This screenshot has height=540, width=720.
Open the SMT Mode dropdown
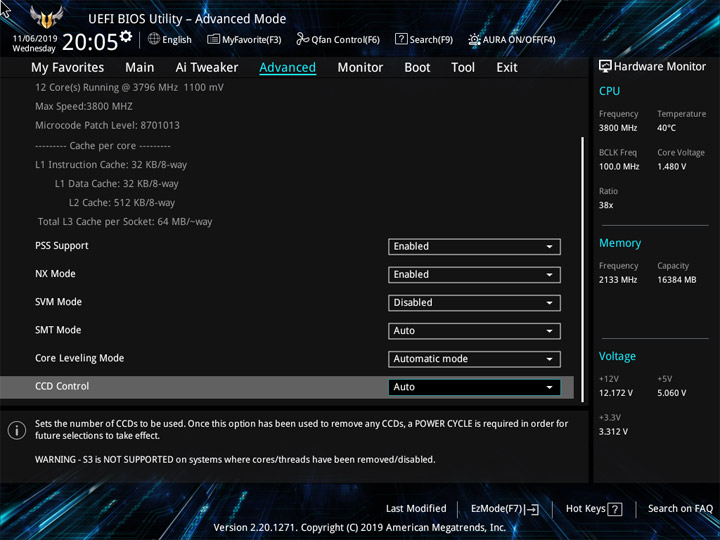pos(474,331)
